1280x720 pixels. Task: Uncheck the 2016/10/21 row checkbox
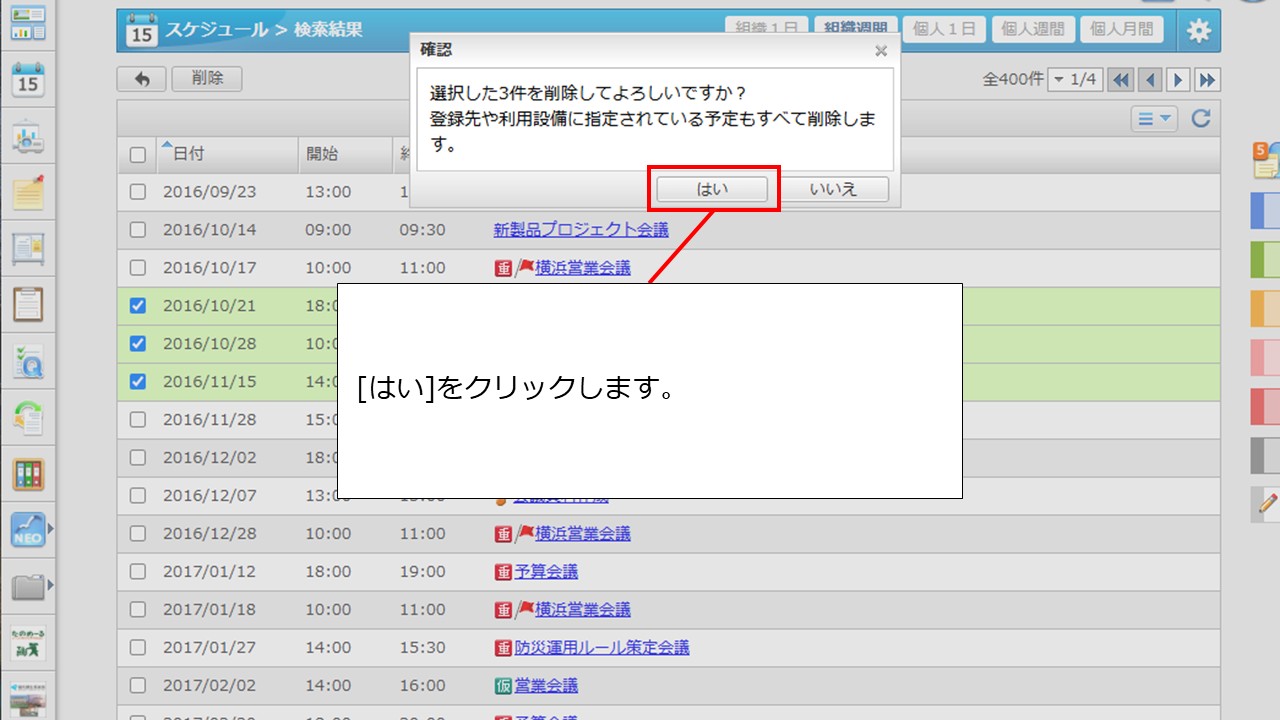pyautogui.click(x=138, y=306)
